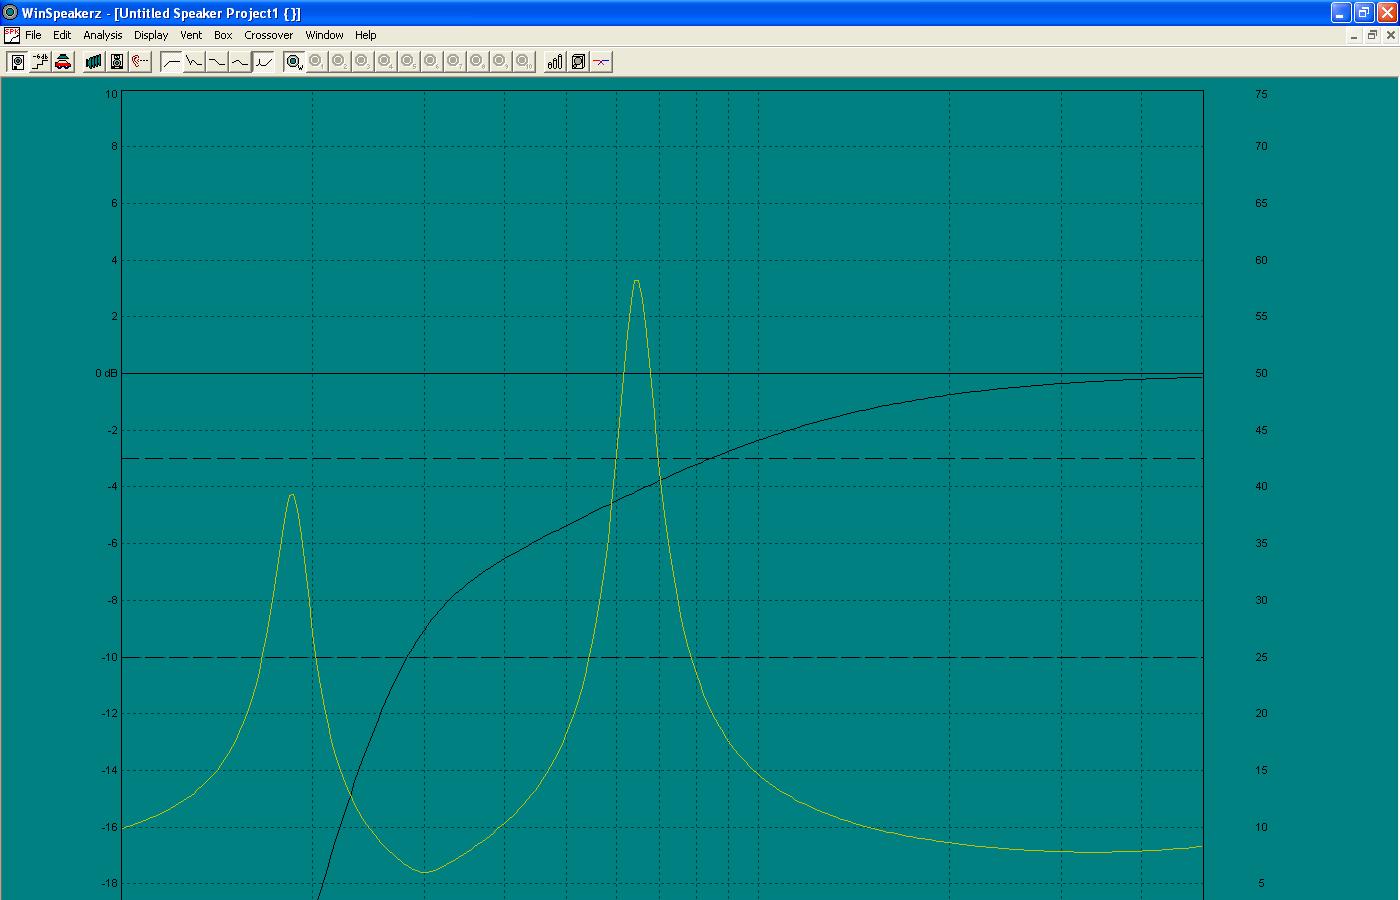Open the Crossover menu
This screenshot has width=1400, height=900.
click(269, 35)
